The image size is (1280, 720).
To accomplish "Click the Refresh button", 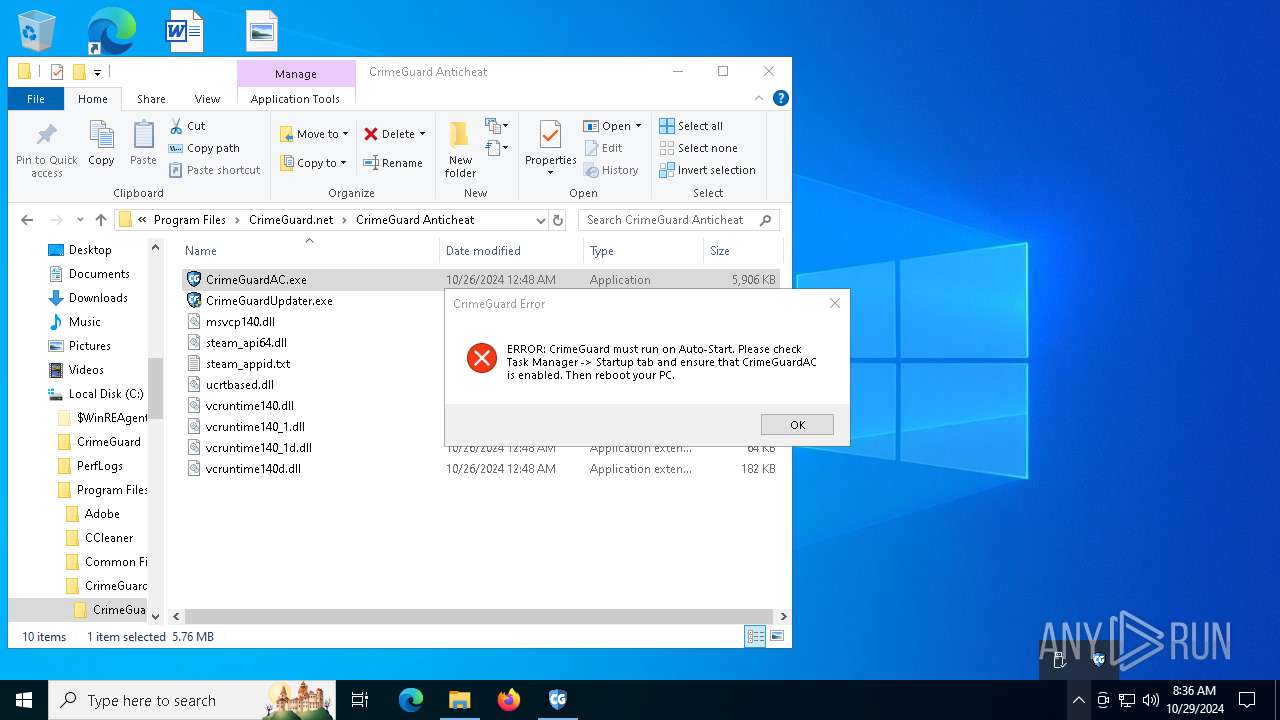I will [x=558, y=220].
